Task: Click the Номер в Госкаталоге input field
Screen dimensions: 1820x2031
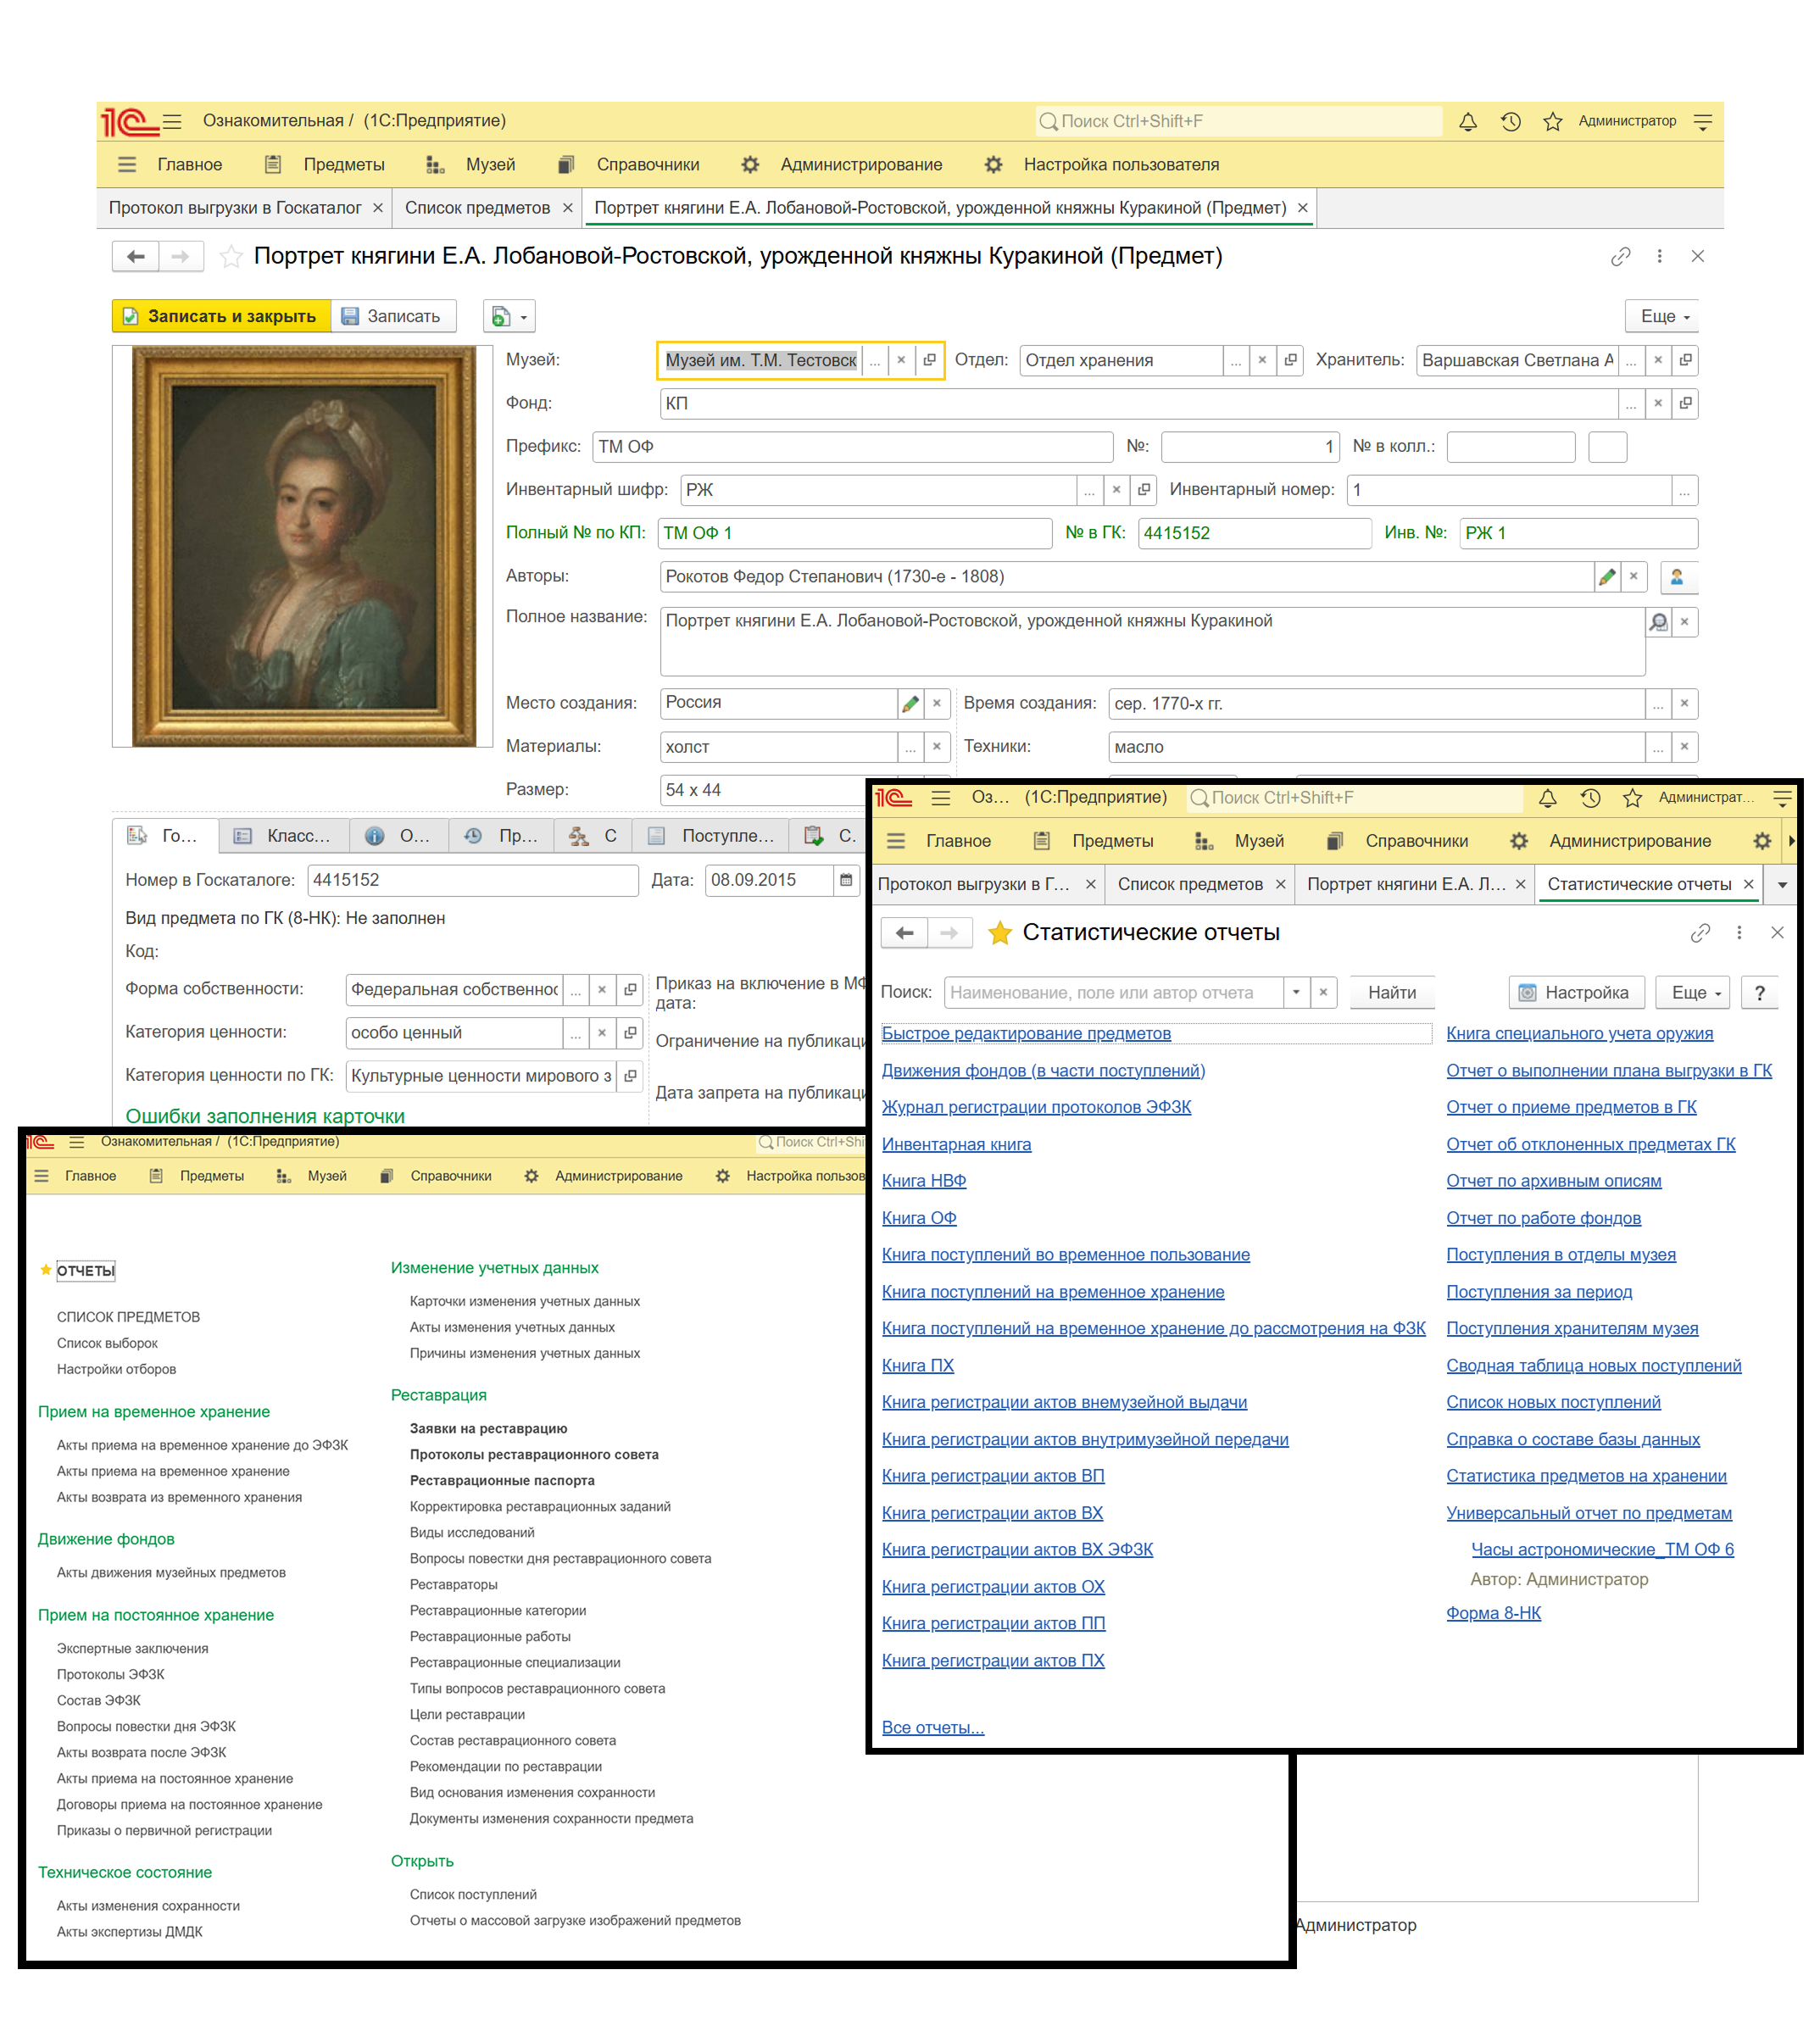Action: [471, 880]
